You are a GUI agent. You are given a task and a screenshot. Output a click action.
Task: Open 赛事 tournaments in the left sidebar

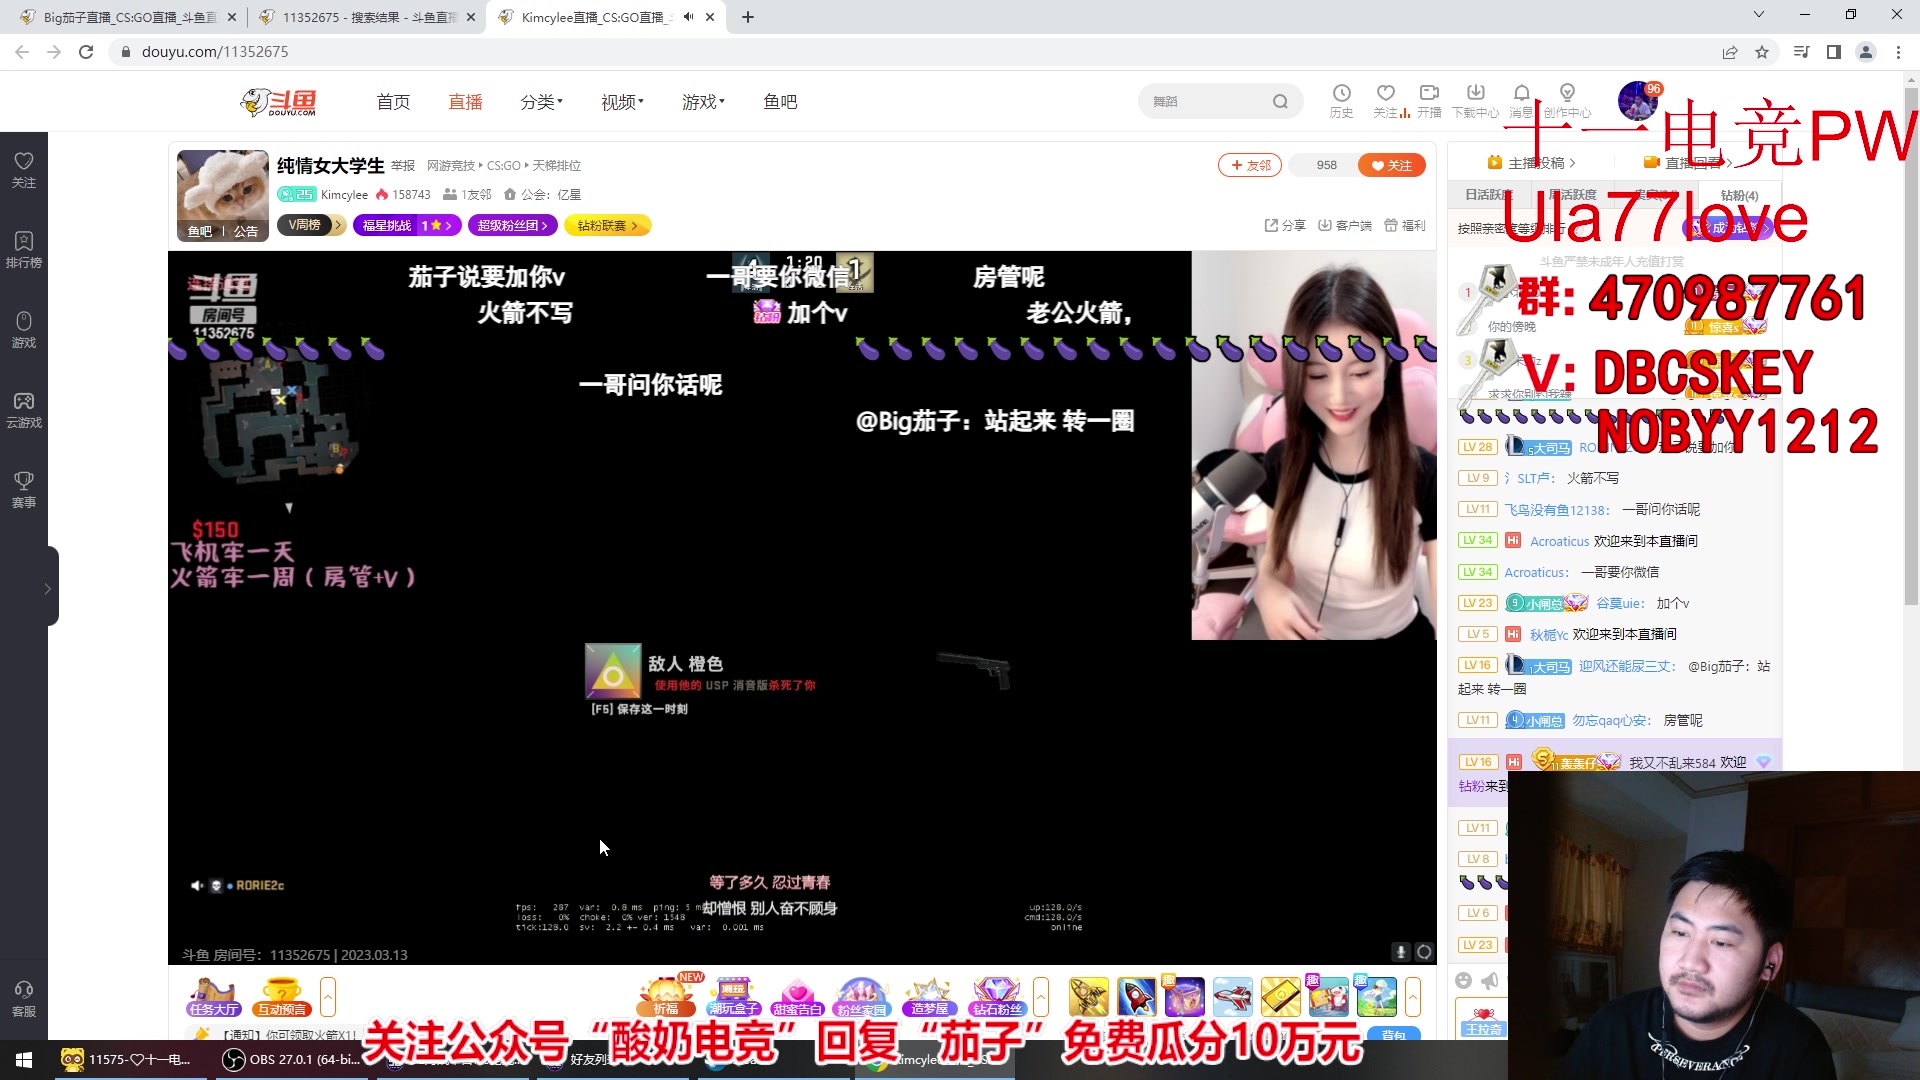pos(24,489)
